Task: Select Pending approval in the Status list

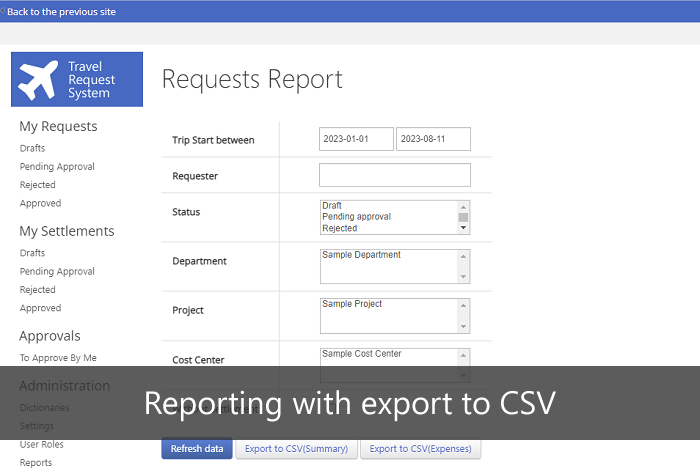Action: (x=356, y=217)
